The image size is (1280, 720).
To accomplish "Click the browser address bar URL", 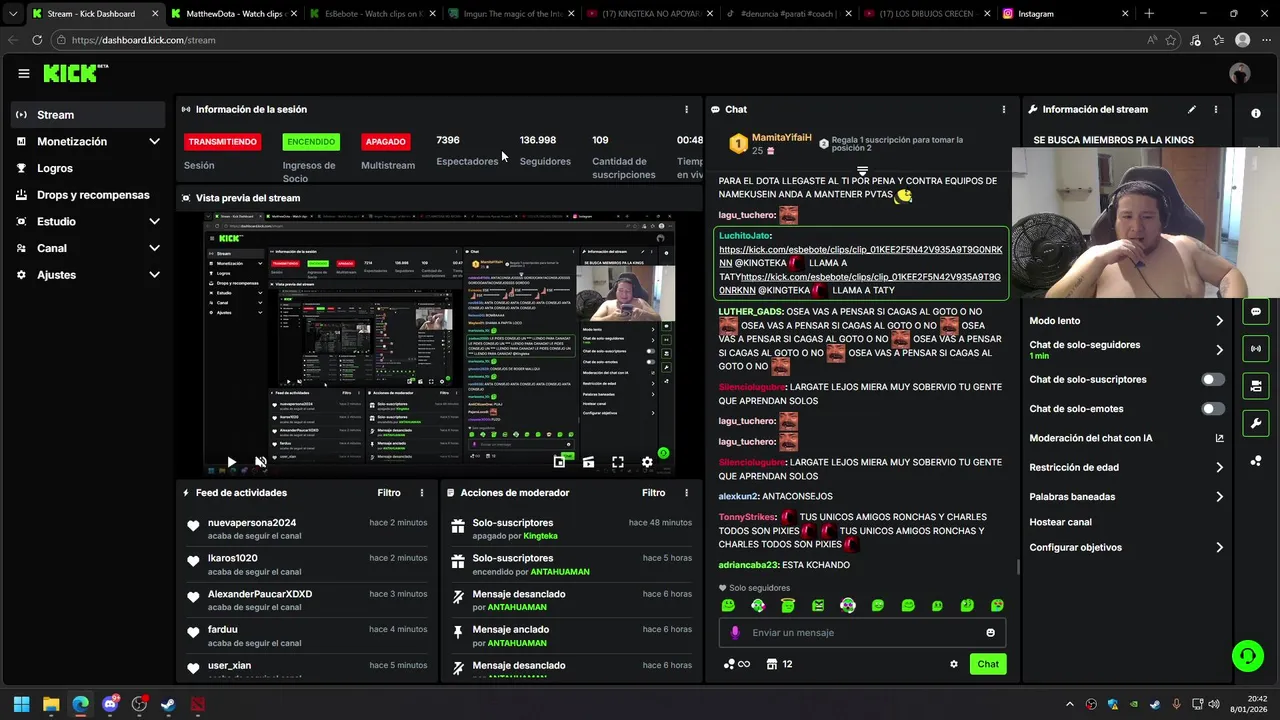I will tap(144, 40).
